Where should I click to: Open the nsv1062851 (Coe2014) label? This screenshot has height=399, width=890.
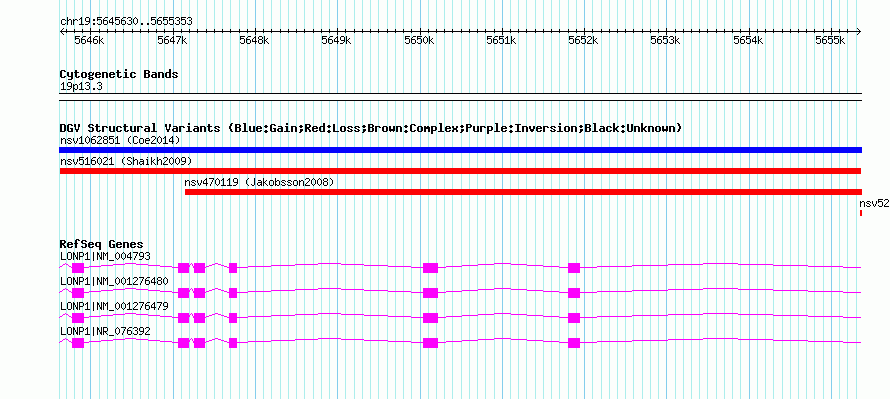pos(120,140)
